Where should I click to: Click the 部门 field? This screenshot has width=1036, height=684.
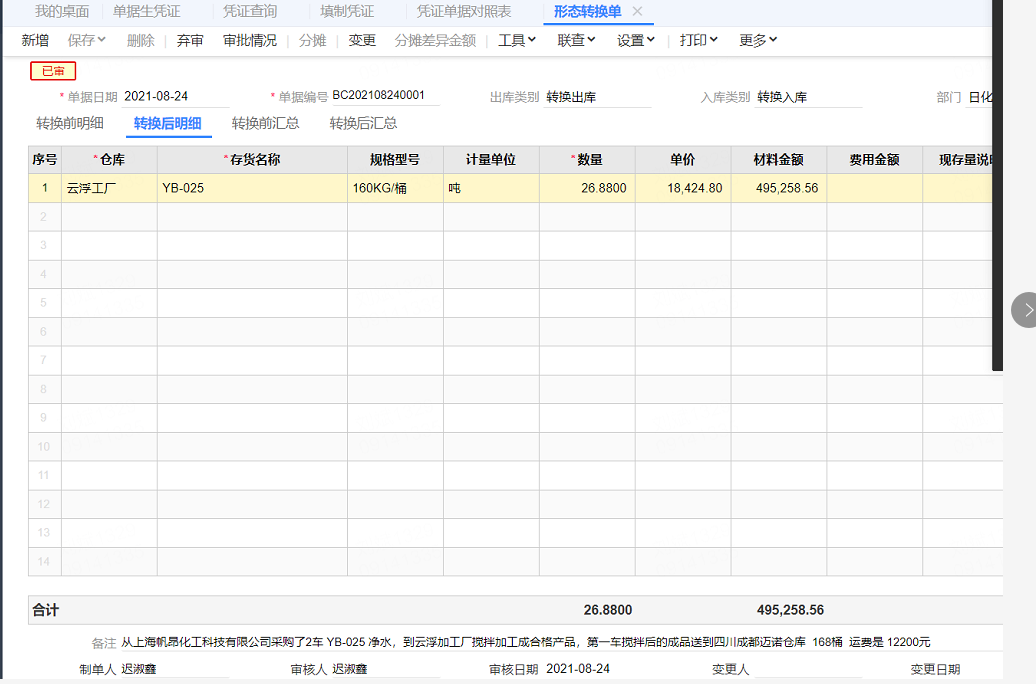pos(980,97)
